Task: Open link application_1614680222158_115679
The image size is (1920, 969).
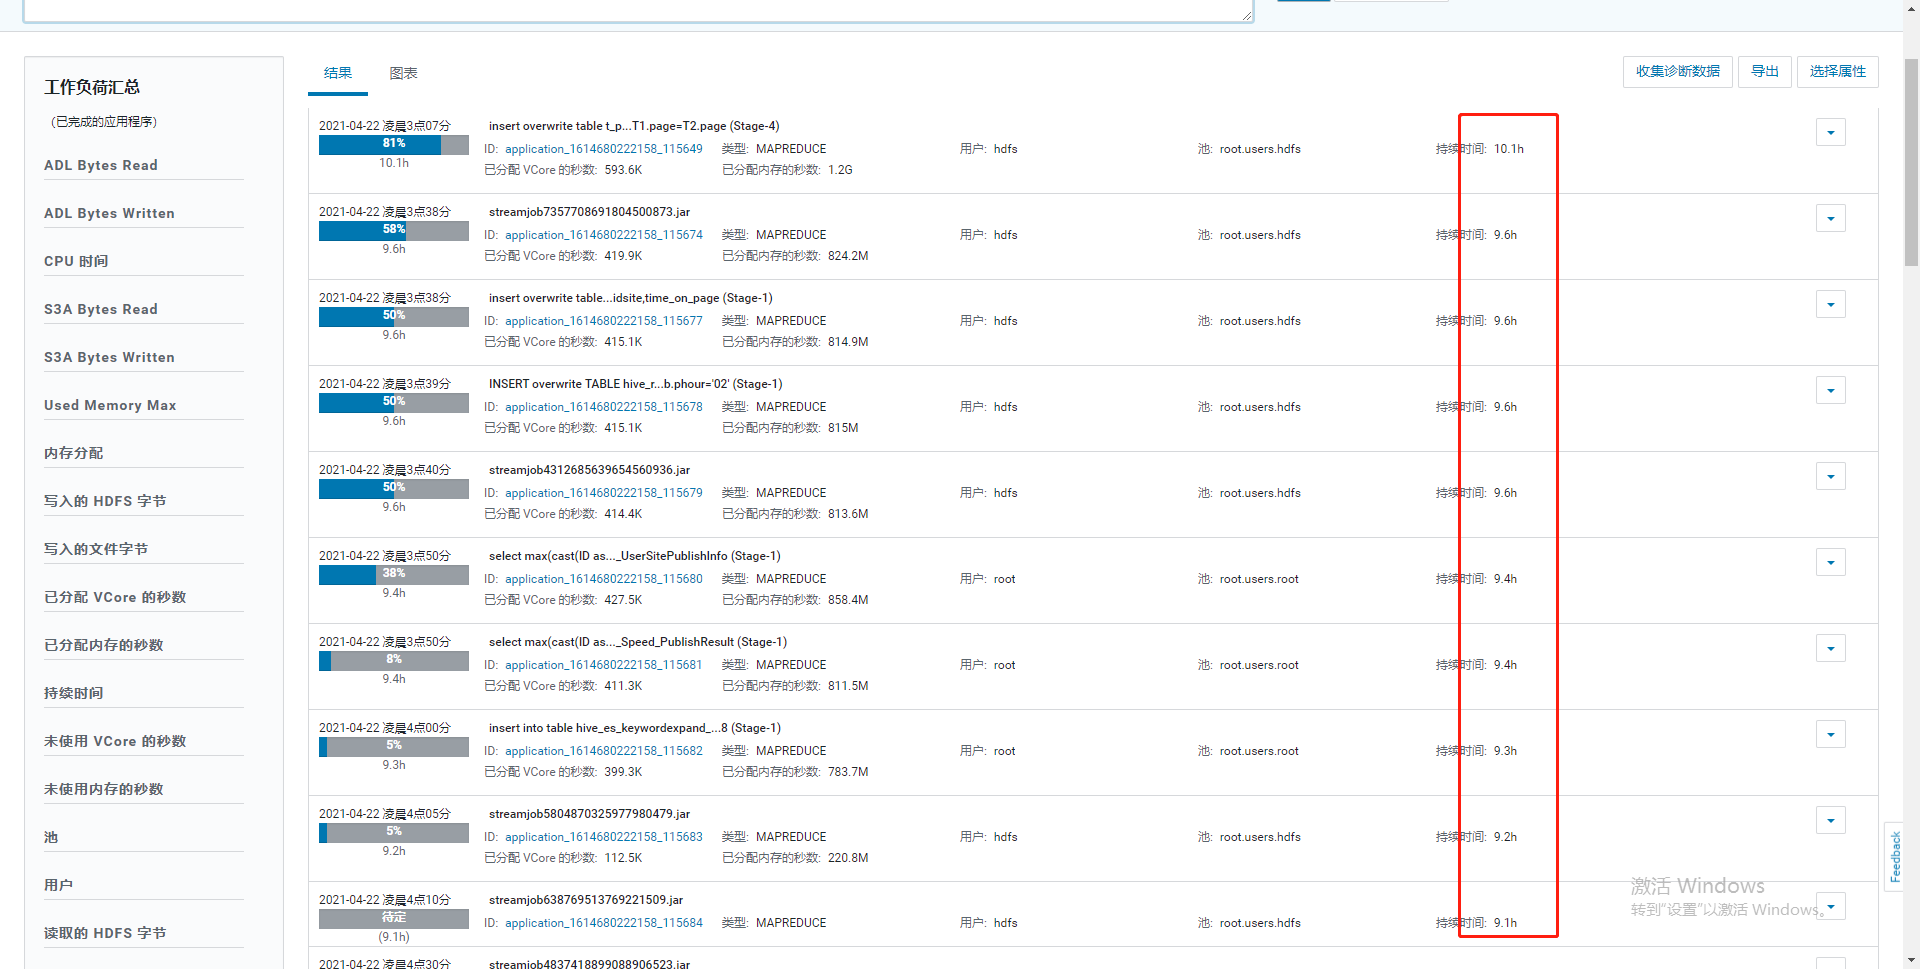Action: pos(603,493)
